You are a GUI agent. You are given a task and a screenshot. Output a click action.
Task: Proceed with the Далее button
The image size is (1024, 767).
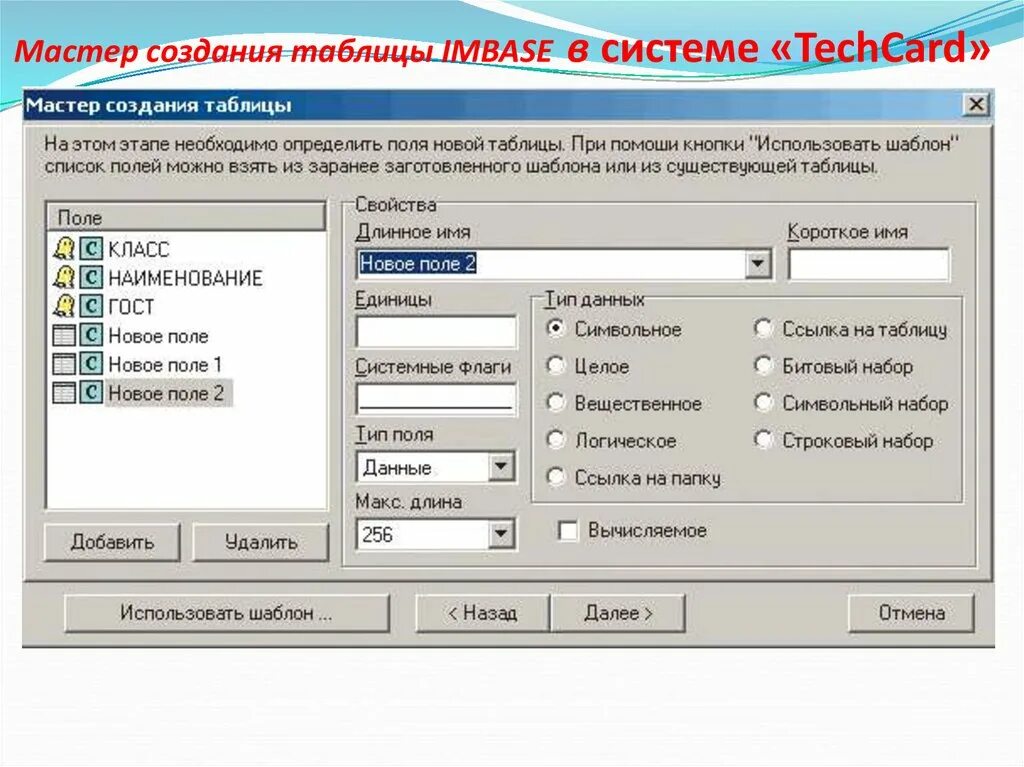point(618,613)
